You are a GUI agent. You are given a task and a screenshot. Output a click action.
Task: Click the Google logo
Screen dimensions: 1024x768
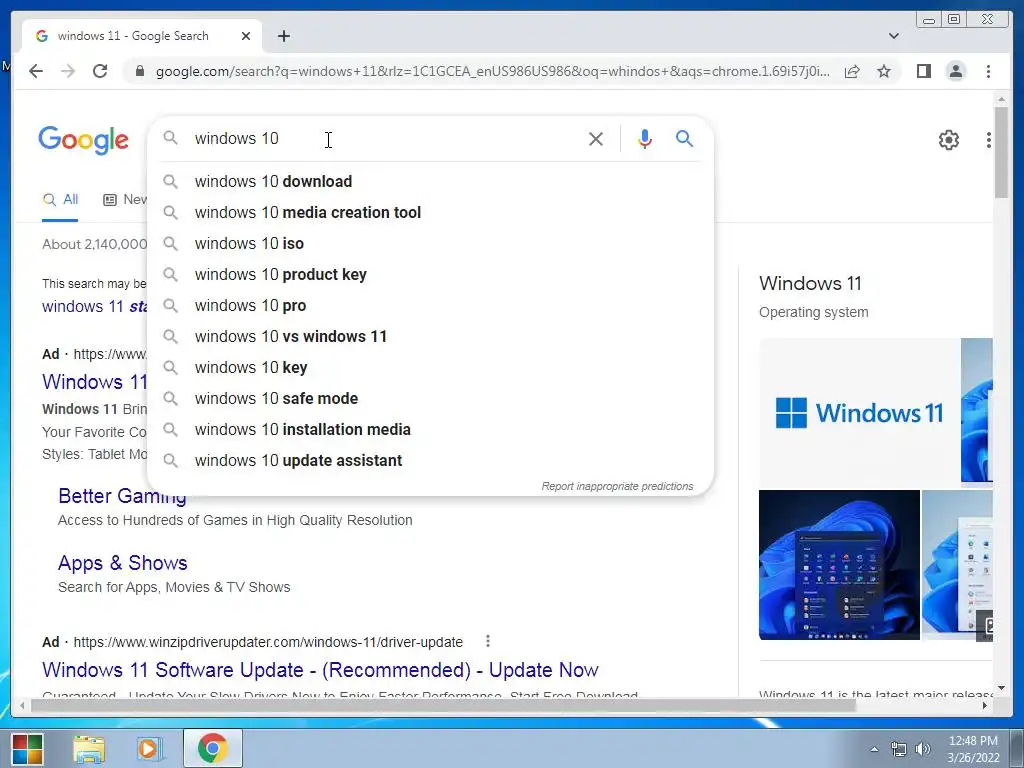[x=84, y=140]
